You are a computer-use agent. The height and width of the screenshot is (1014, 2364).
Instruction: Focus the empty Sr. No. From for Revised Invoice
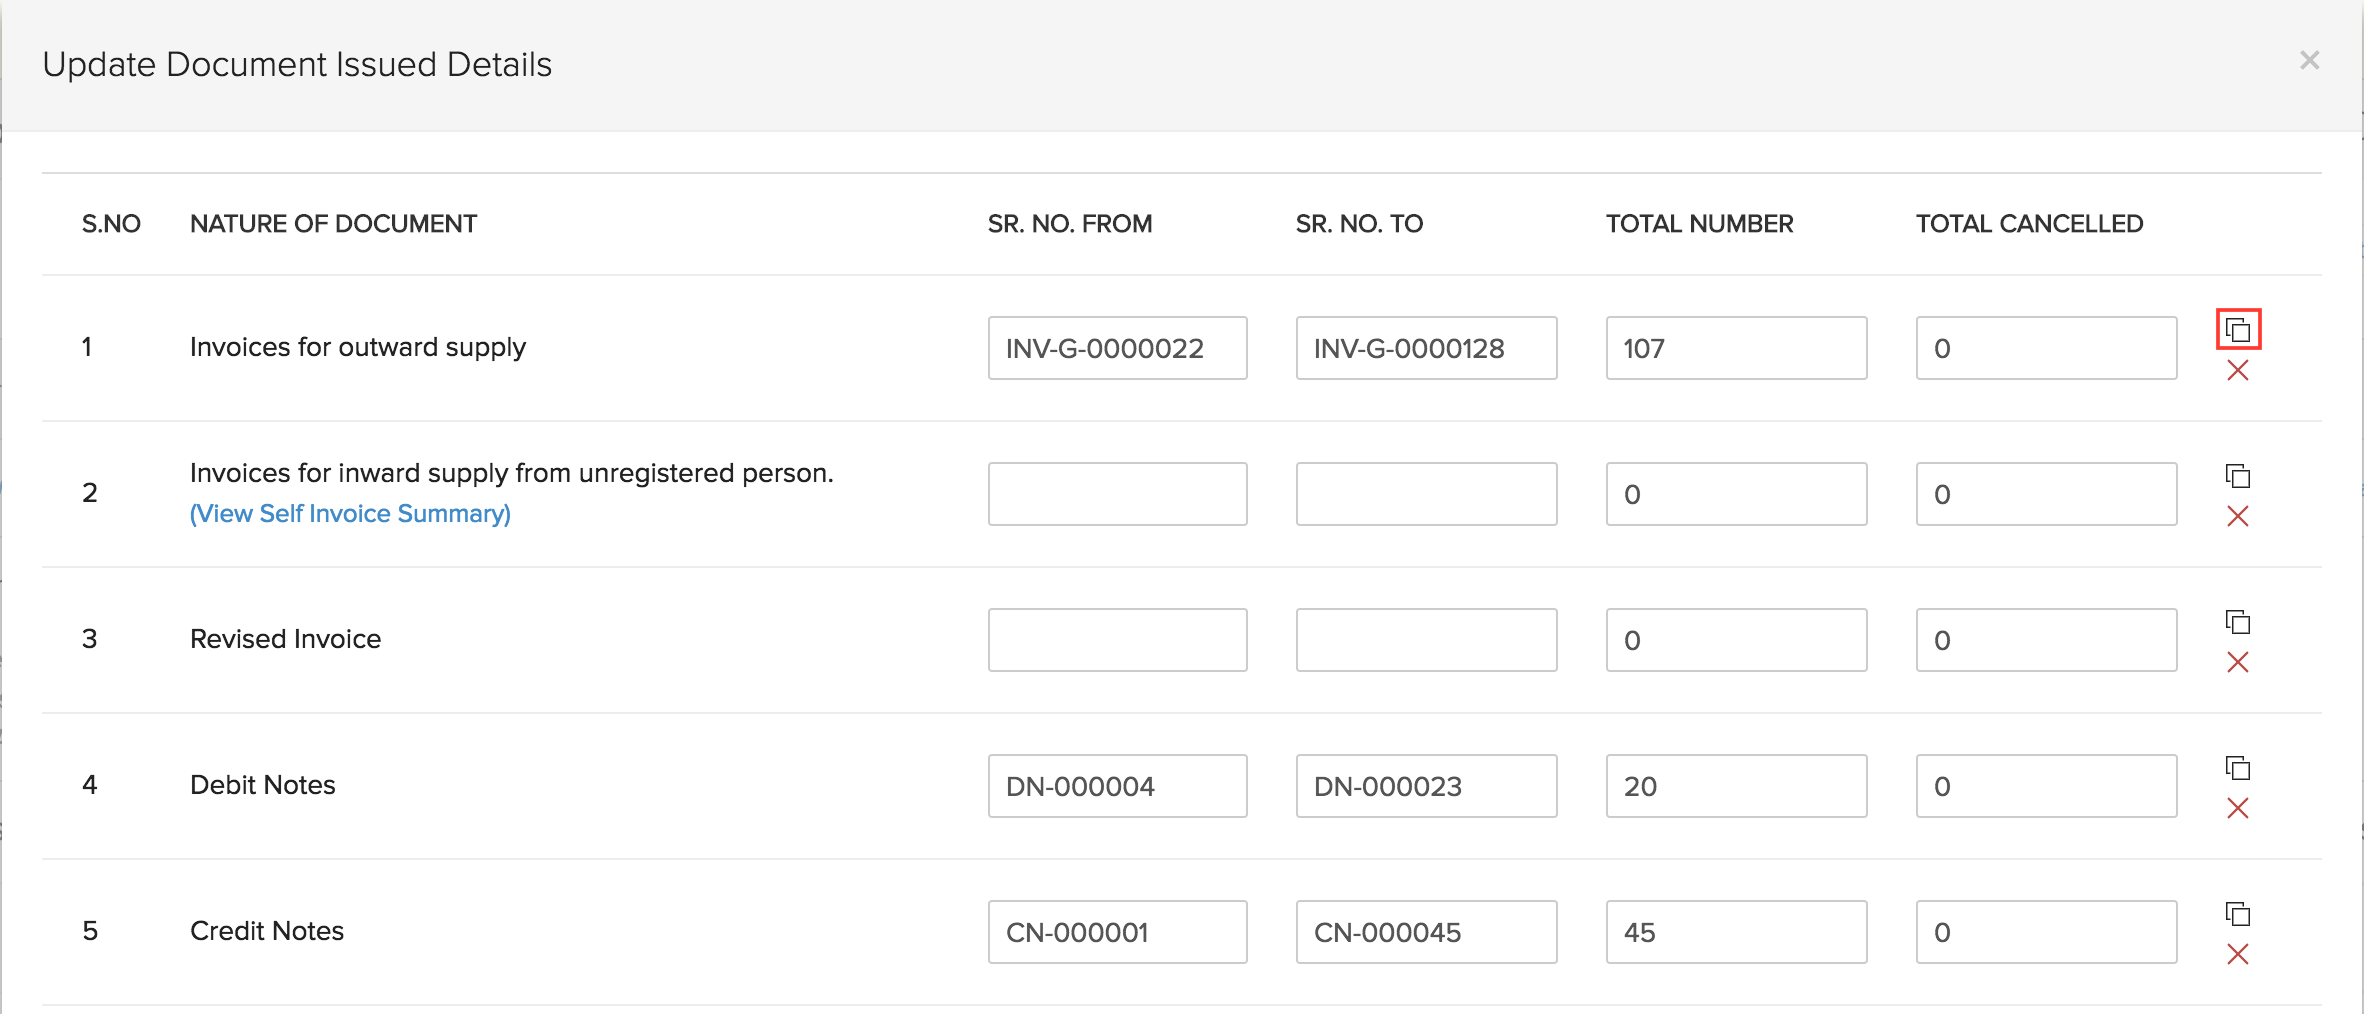[1117, 640]
